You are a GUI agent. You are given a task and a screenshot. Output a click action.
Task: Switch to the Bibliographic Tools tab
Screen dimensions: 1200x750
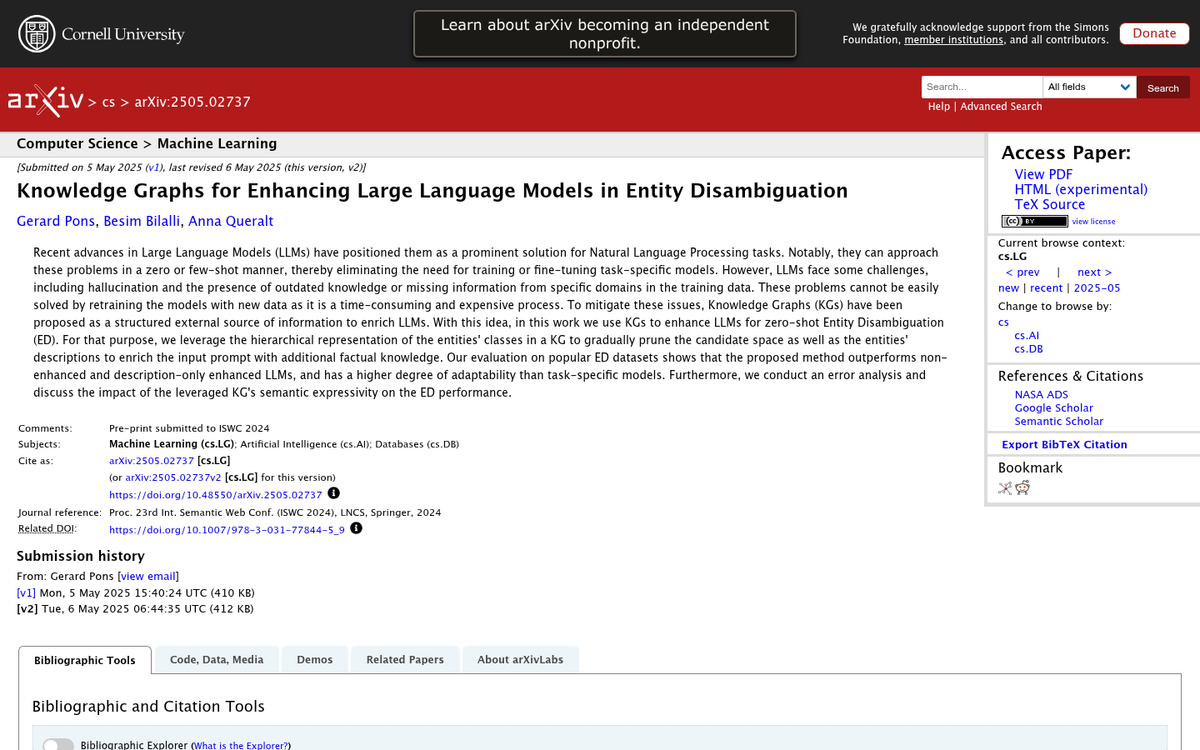[x=85, y=660]
